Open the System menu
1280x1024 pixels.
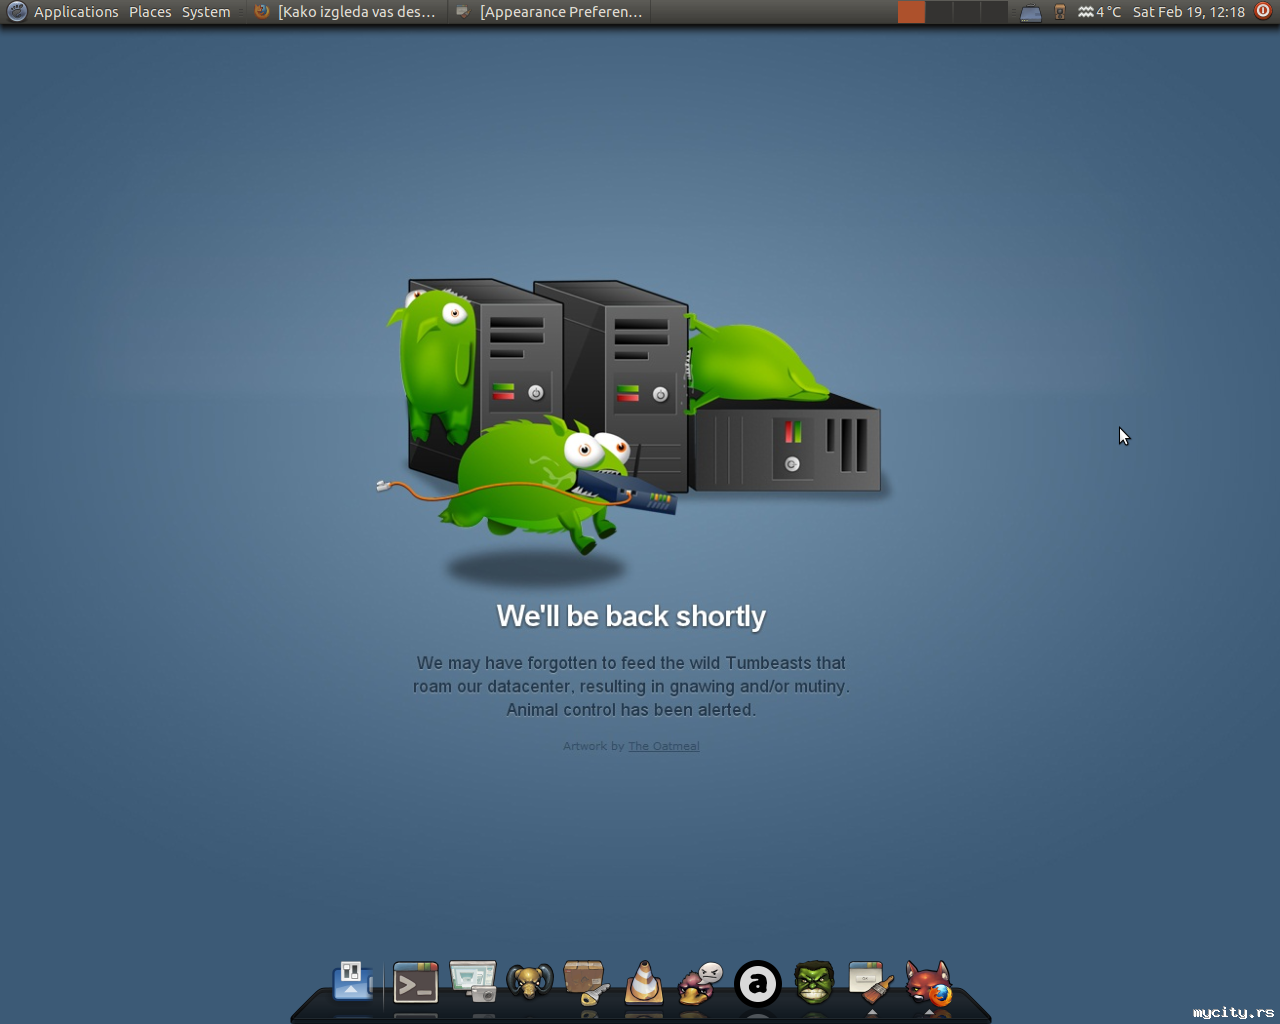[x=206, y=12]
